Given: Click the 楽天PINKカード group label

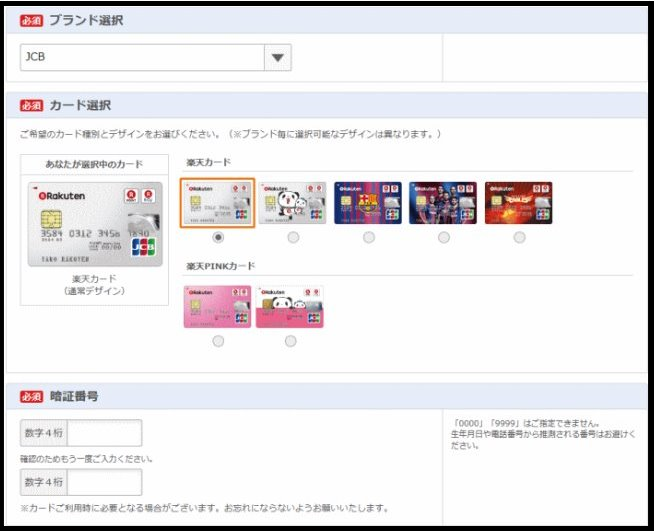Looking at the screenshot, I should tap(221, 266).
